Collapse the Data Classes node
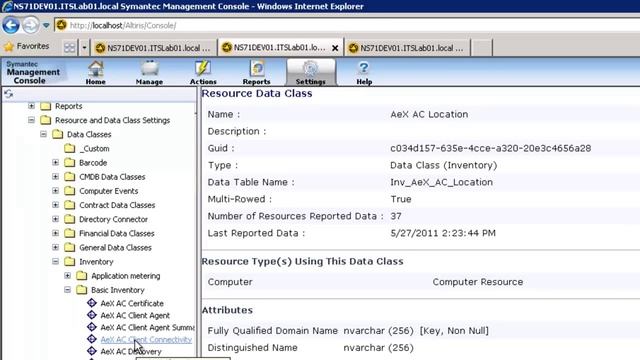640x360 pixels. [x=44, y=134]
